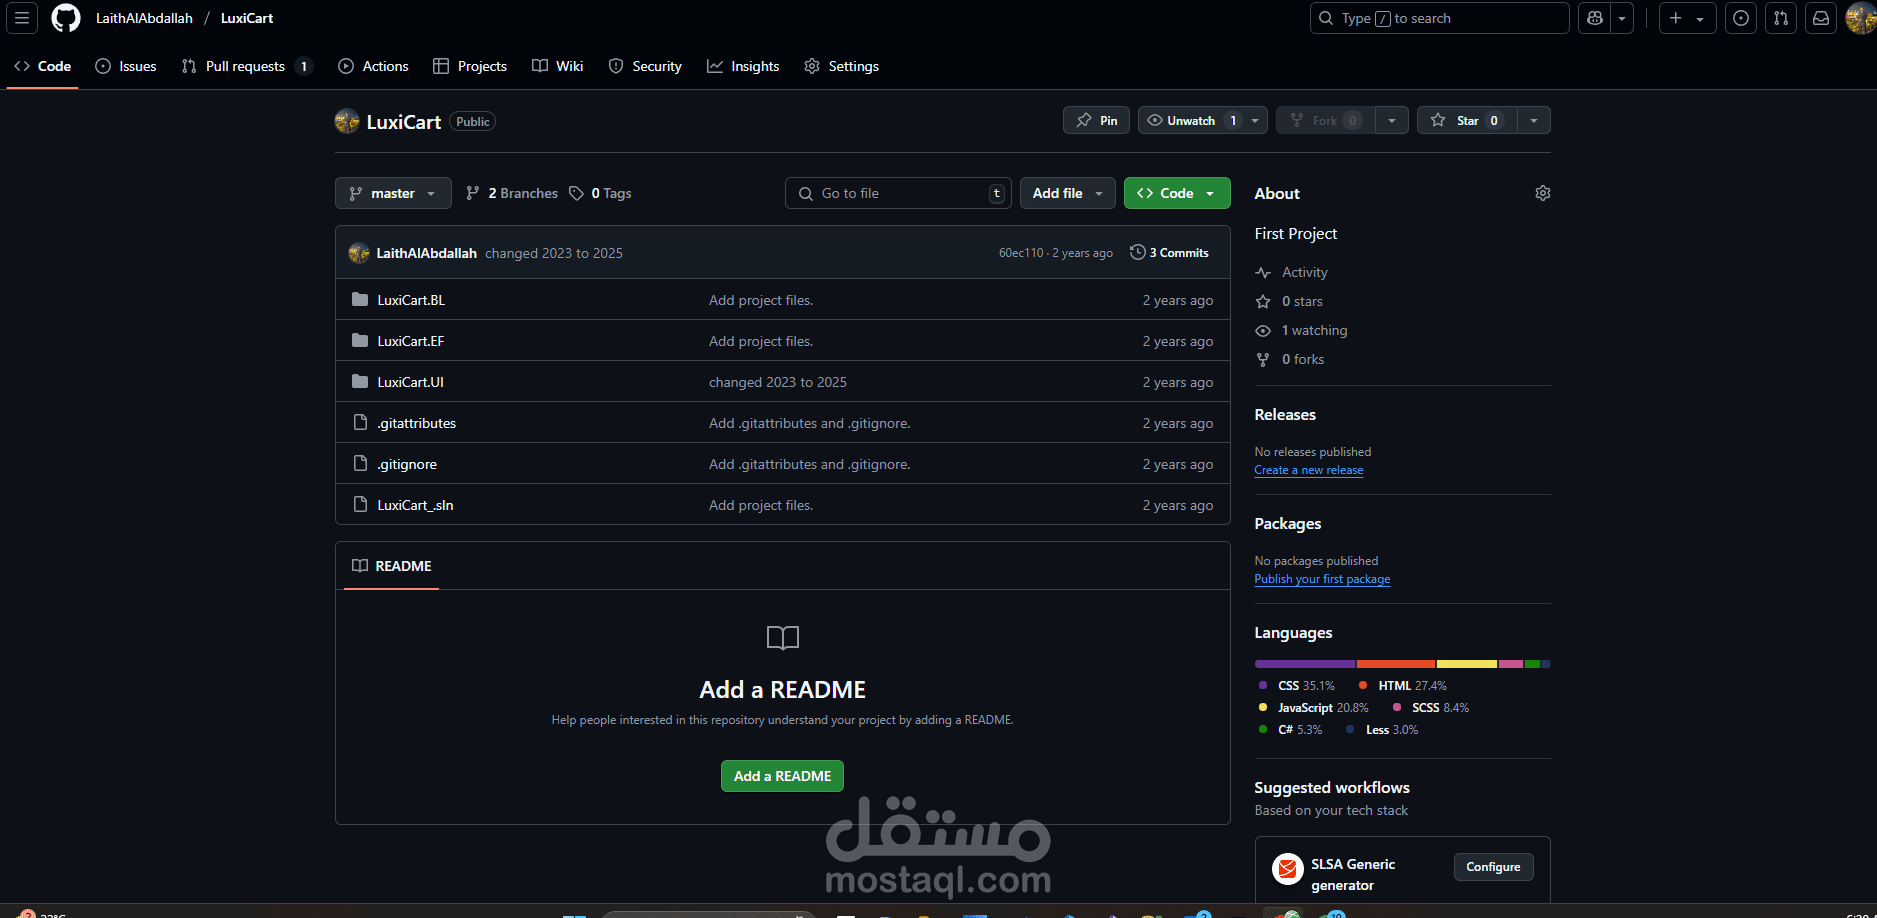1877x918 pixels.
Task: Click the red HTML segment of the language bar
Action: pyautogui.click(x=1396, y=664)
